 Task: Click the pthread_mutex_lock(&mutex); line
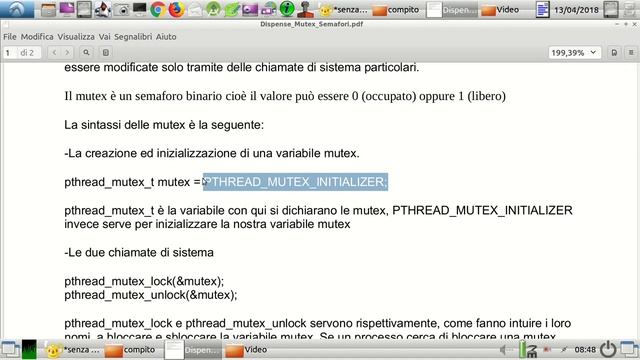pyautogui.click(x=144, y=281)
